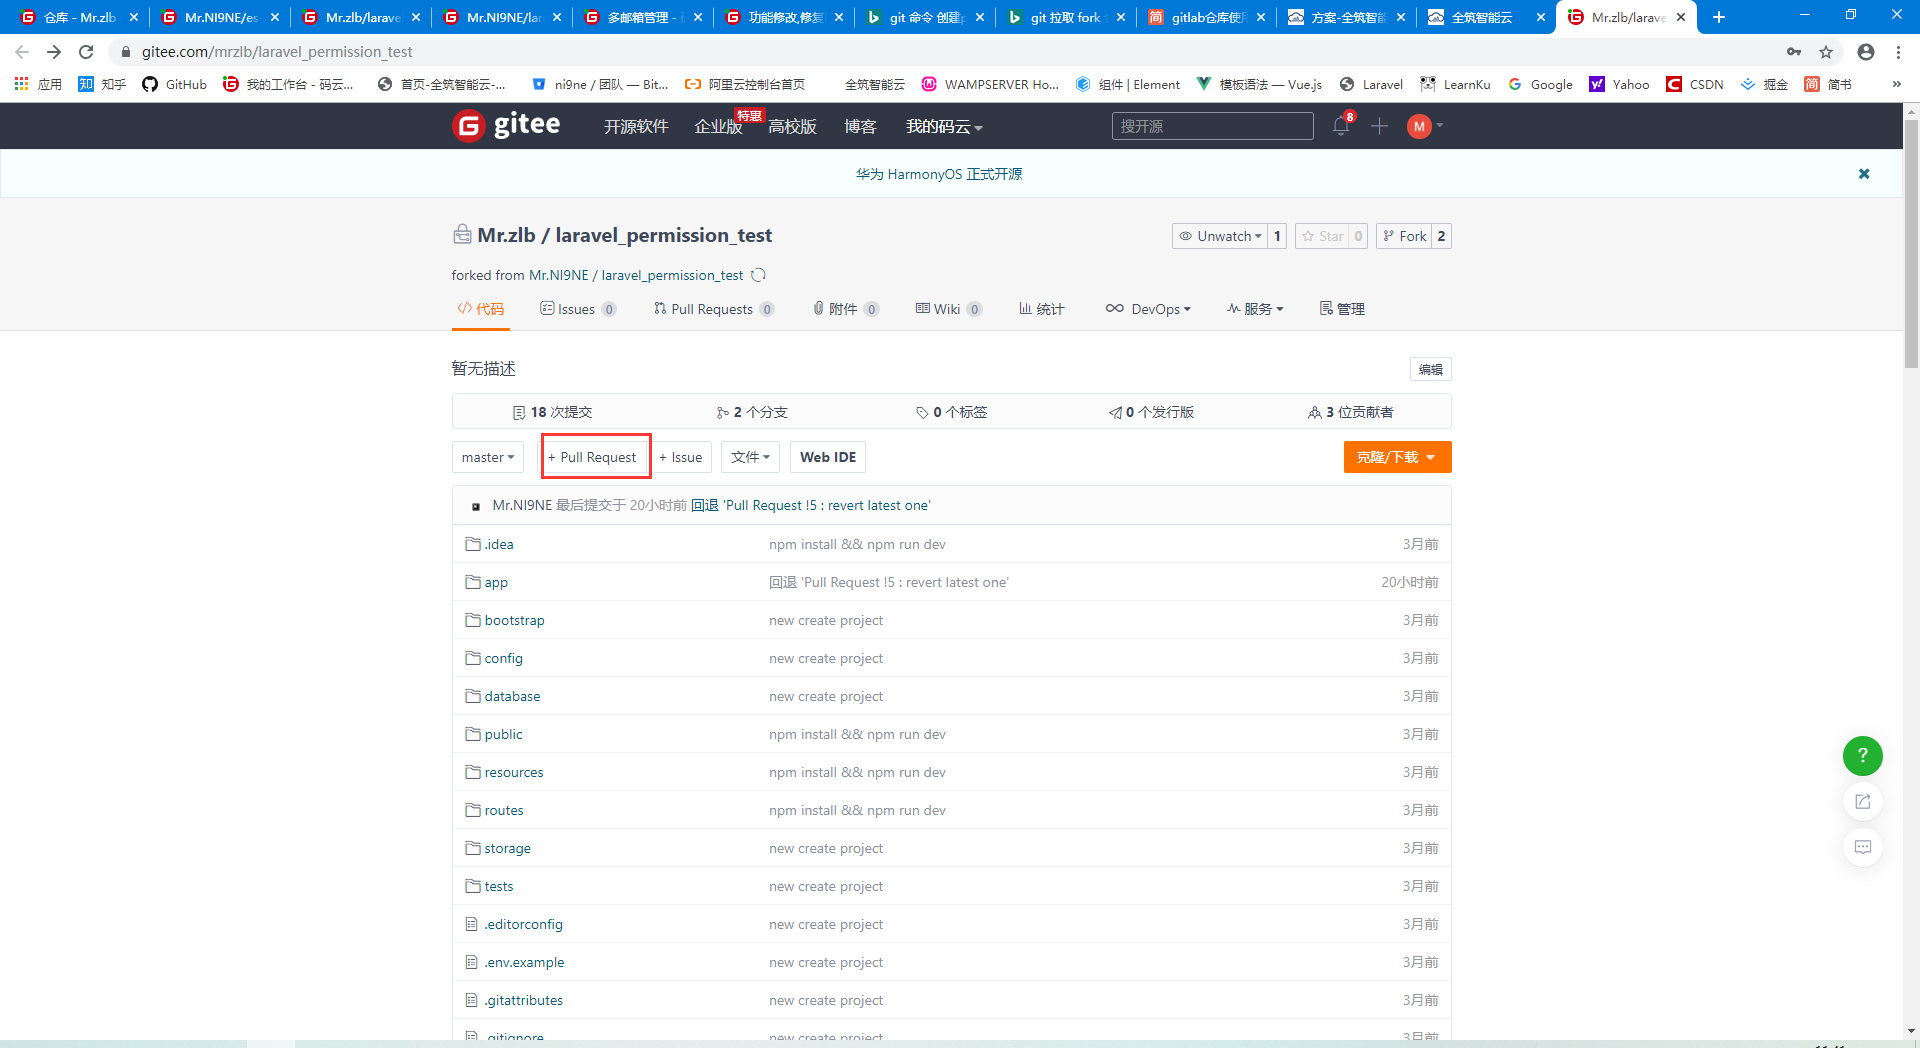Click the 搜开源 search field

tap(1212, 126)
